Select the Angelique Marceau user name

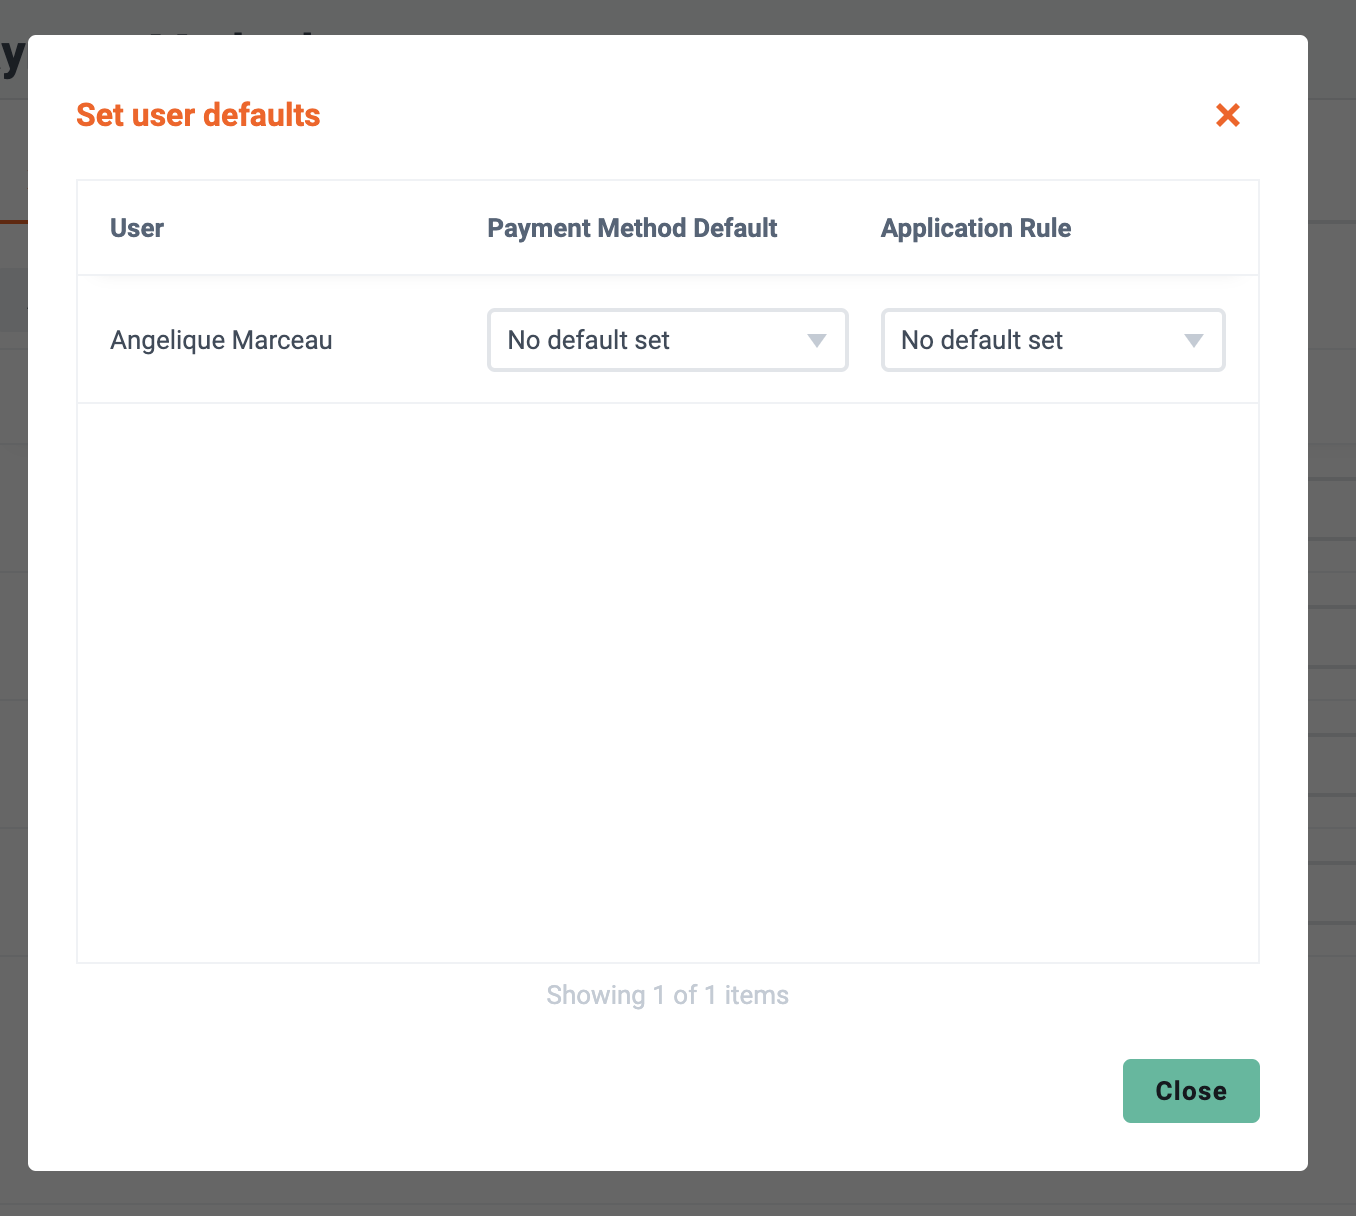click(221, 340)
